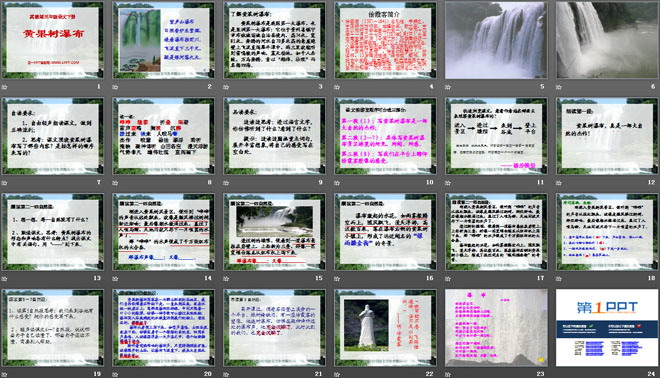Click animation star icon under slide 23

pyautogui.click(x=448, y=374)
